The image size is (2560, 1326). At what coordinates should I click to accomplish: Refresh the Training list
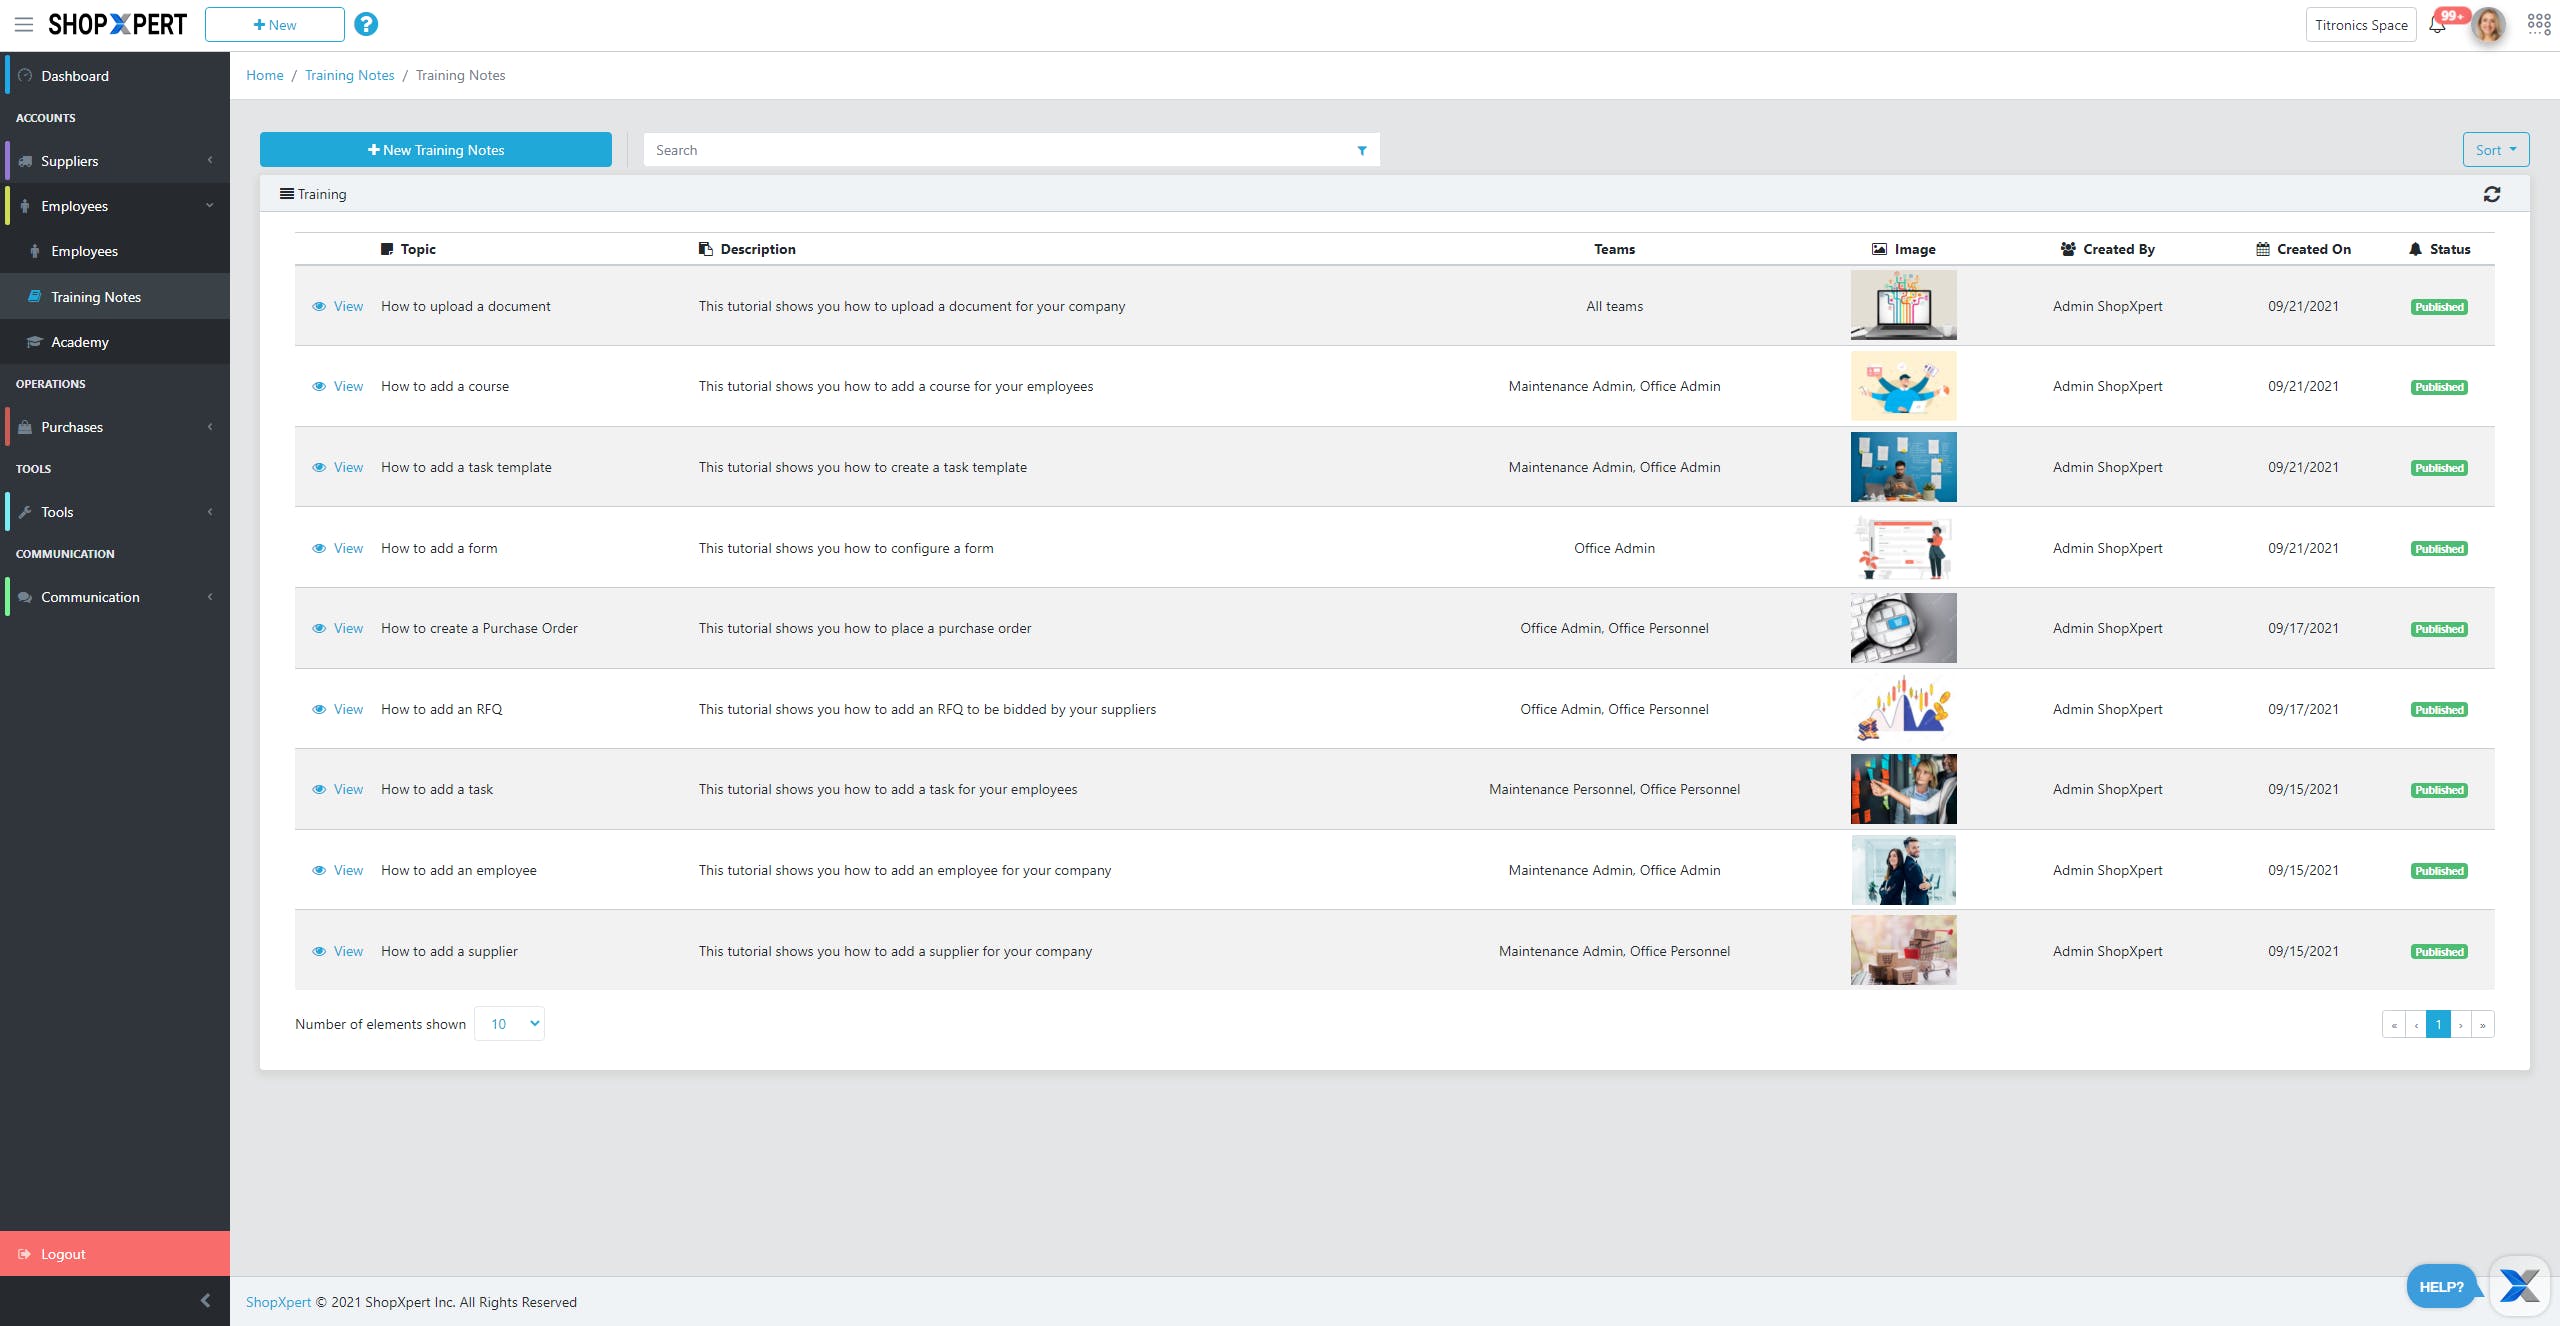pyautogui.click(x=2492, y=194)
